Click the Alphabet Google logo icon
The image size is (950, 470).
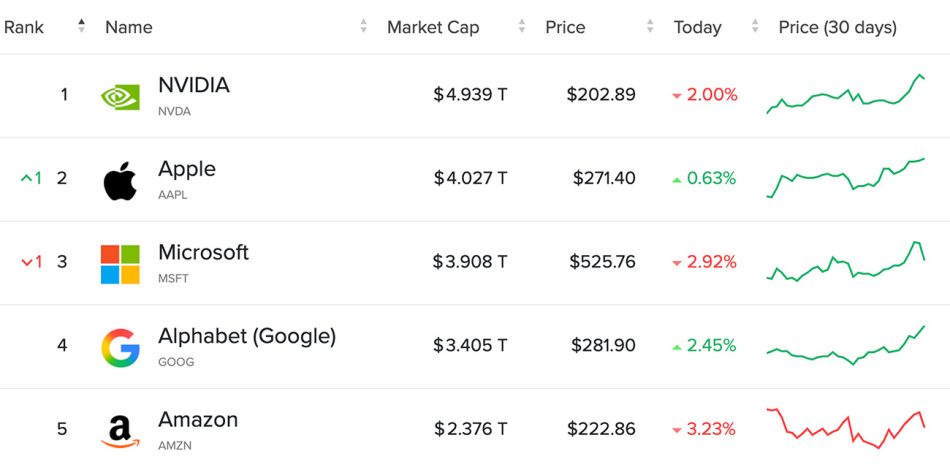click(120, 347)
